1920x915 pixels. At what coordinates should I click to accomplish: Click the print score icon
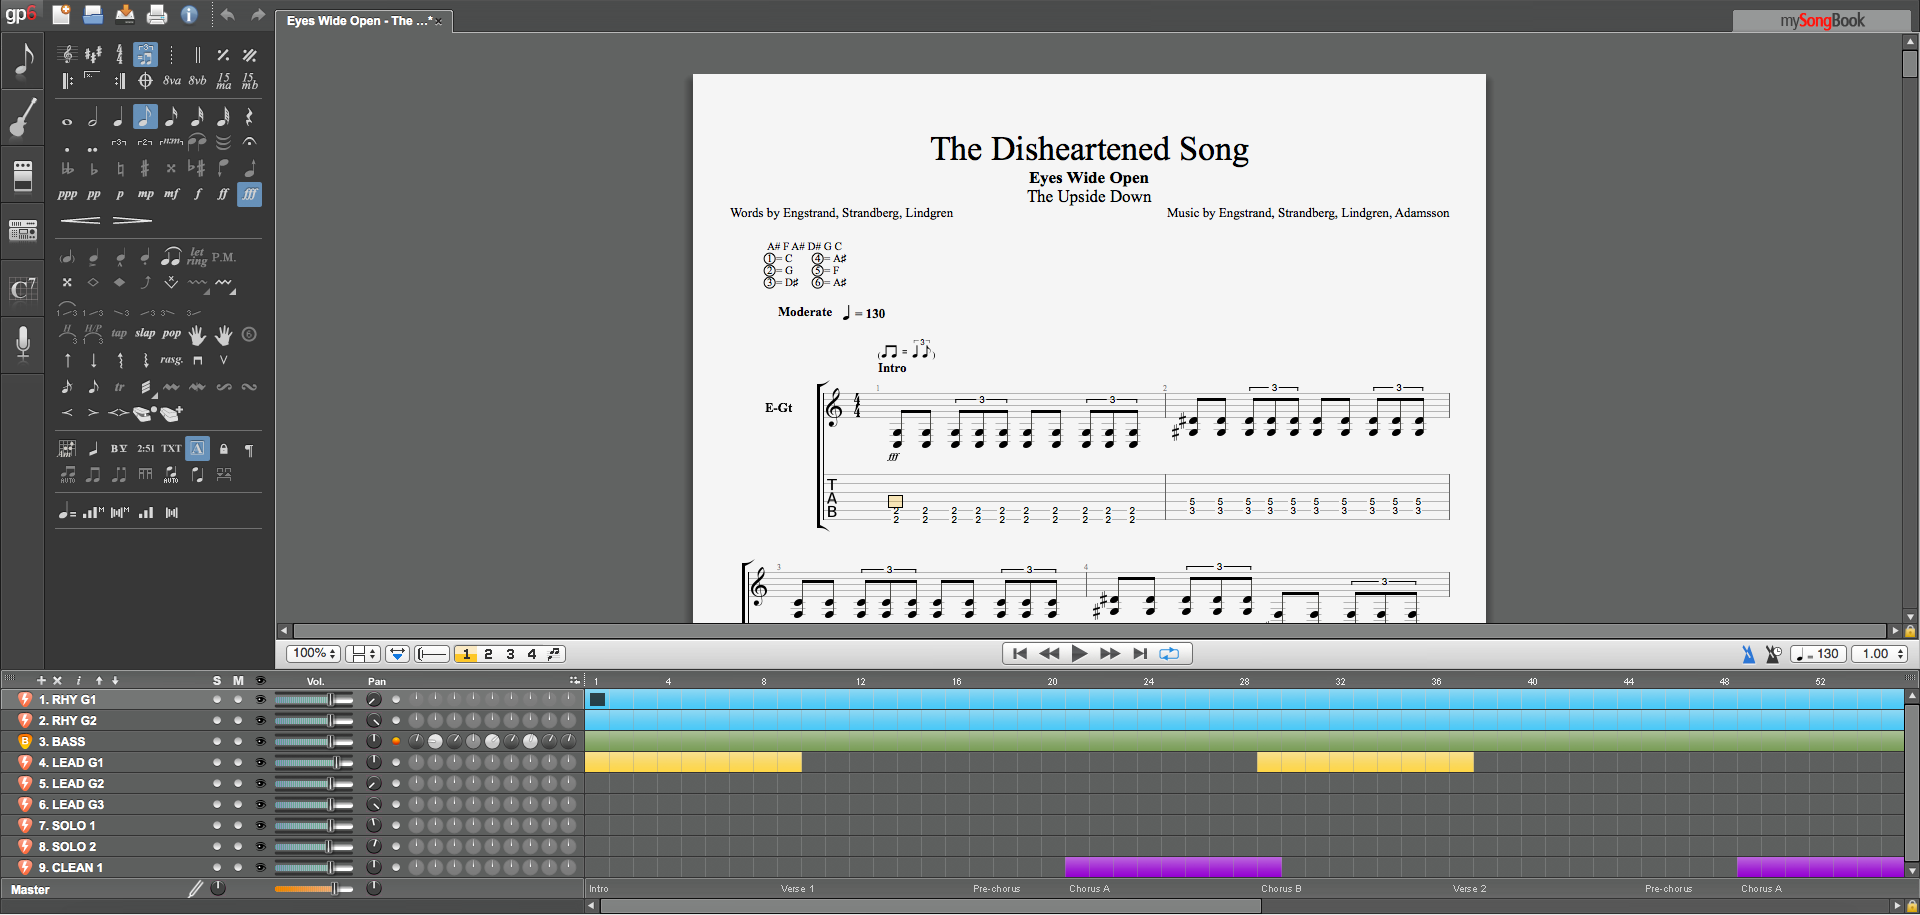pyautogui.click(x=157, y=14)
